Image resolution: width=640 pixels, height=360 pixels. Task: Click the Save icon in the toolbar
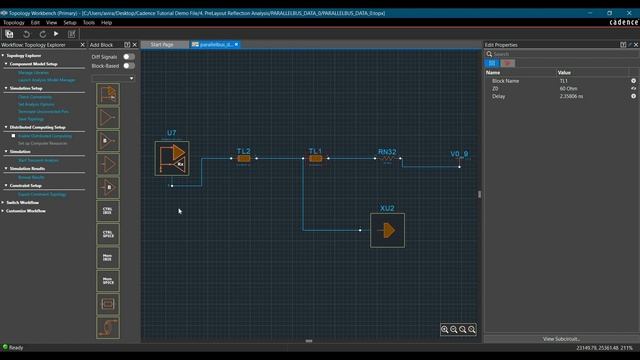coord(9,34)
